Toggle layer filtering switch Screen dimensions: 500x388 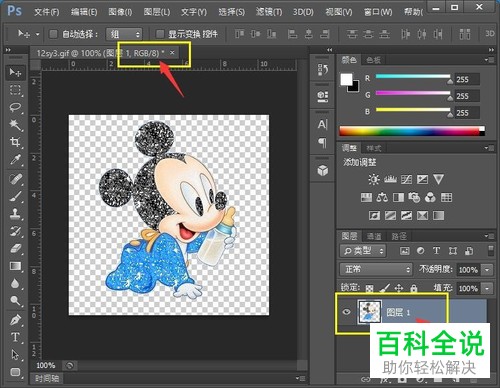click(490, 251)
